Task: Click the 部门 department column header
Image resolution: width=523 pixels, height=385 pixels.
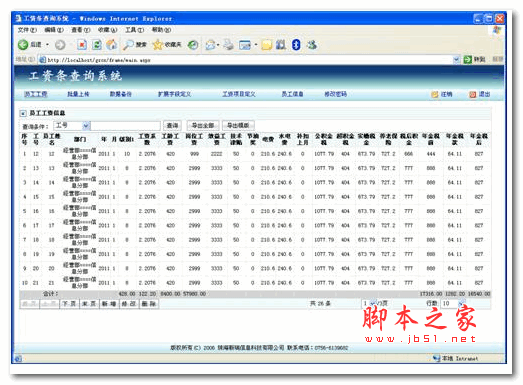Action: tap(80, 139)
